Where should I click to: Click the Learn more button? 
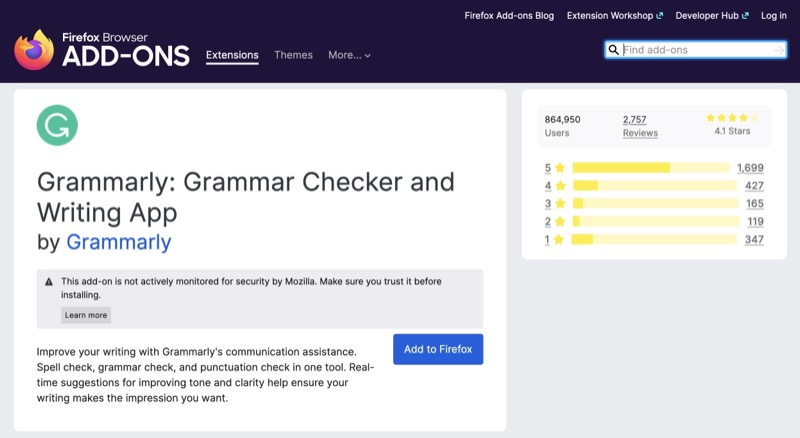(x=86, y=315)
